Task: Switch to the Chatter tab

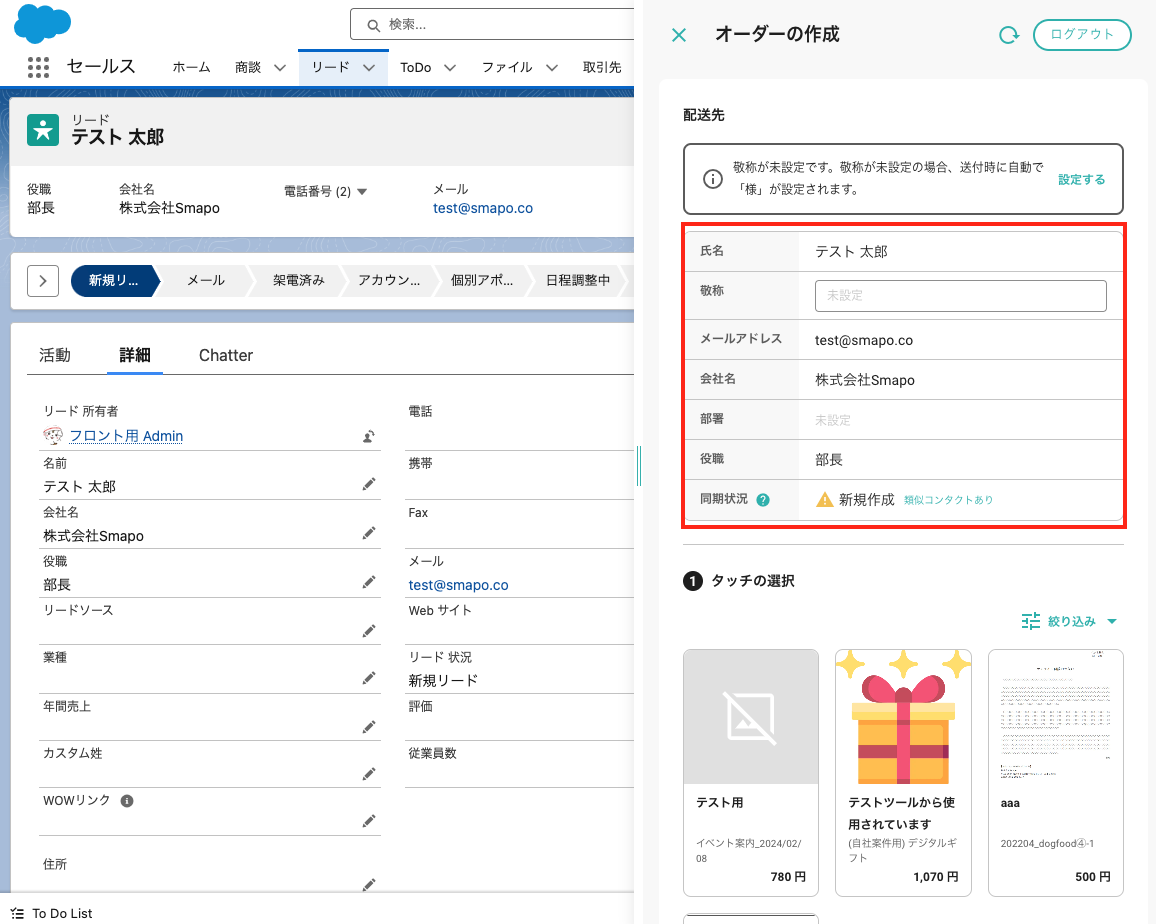Action: 226,355
